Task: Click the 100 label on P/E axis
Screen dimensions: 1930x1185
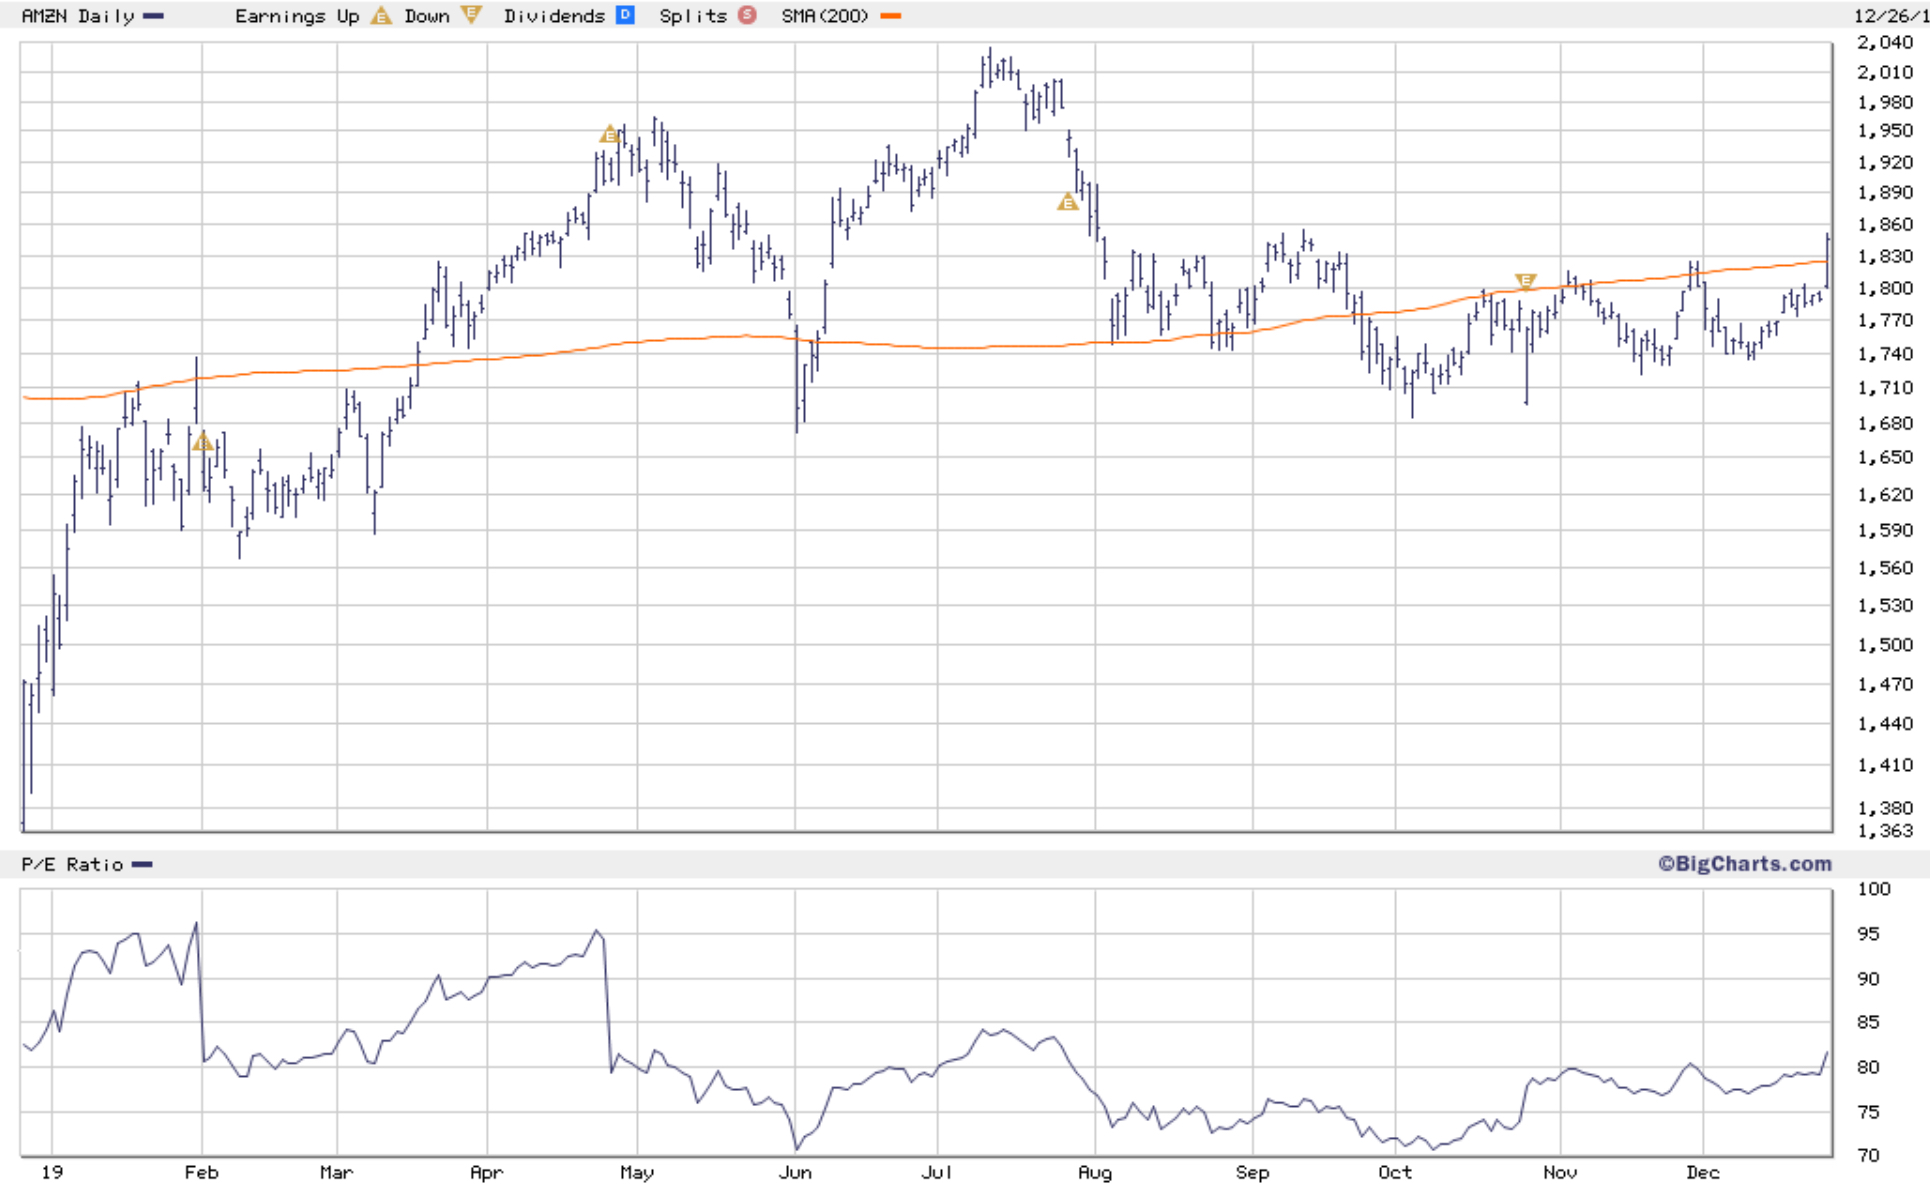Action: click(1873, 889)
